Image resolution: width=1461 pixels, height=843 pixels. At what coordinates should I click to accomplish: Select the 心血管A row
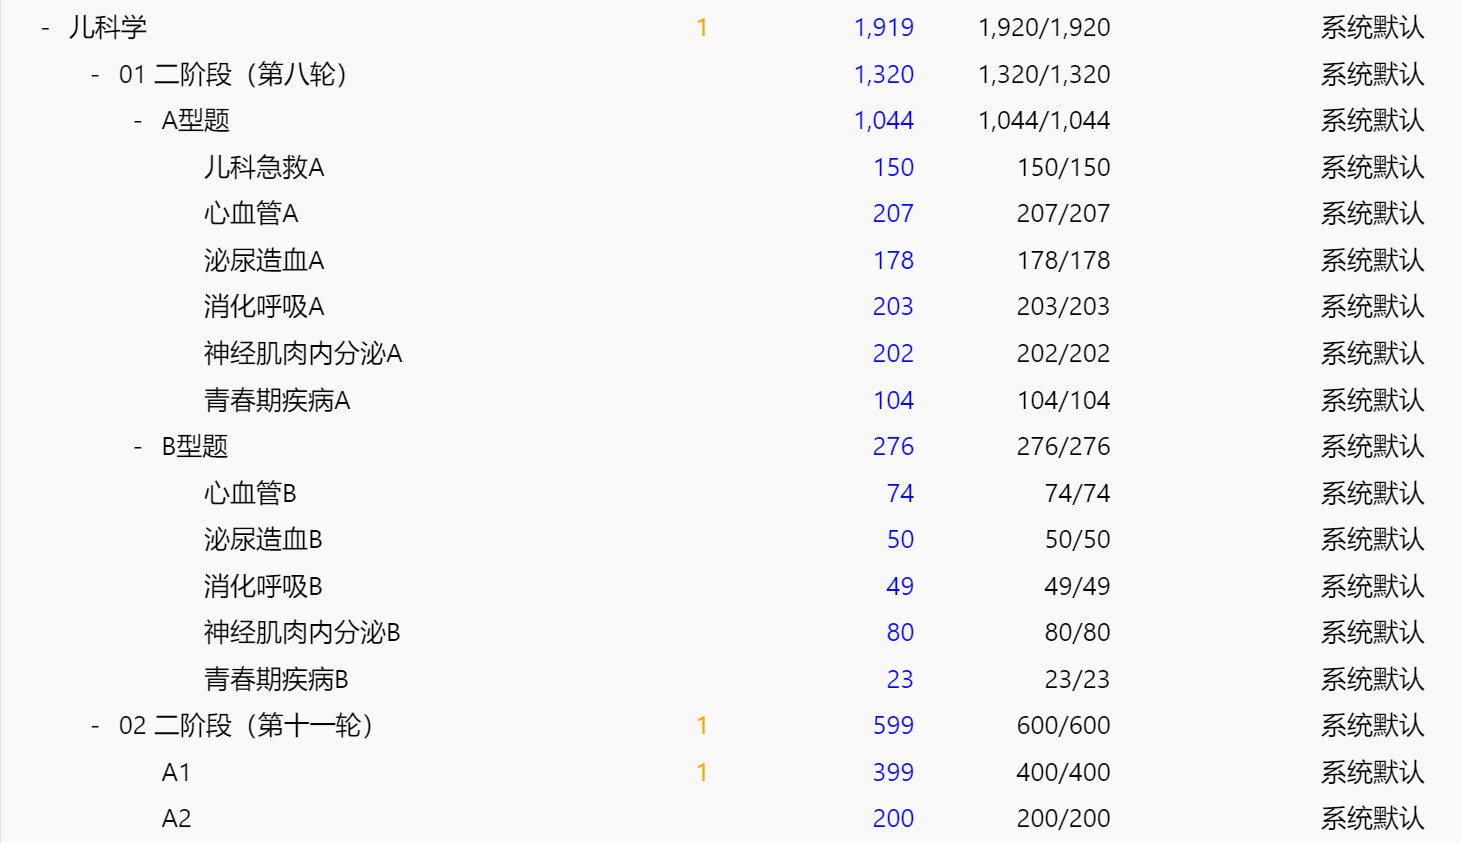(251, 214)
